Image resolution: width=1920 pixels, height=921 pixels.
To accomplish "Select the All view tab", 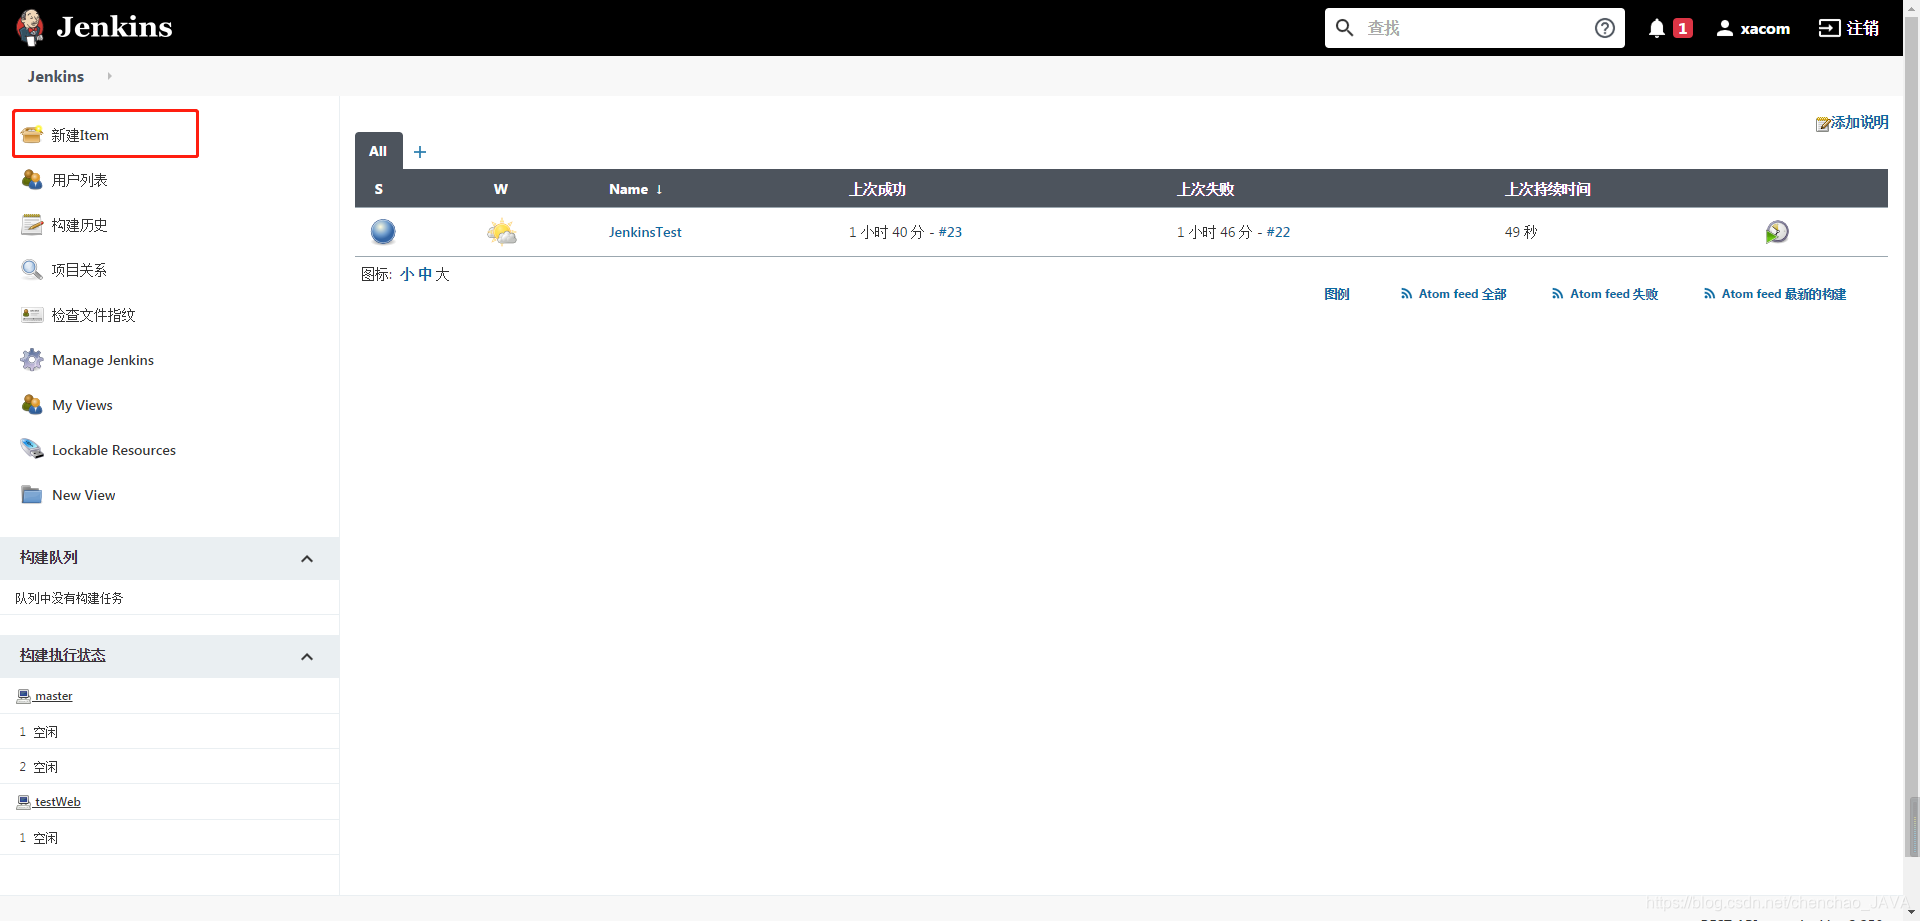I will pos(378,151).
